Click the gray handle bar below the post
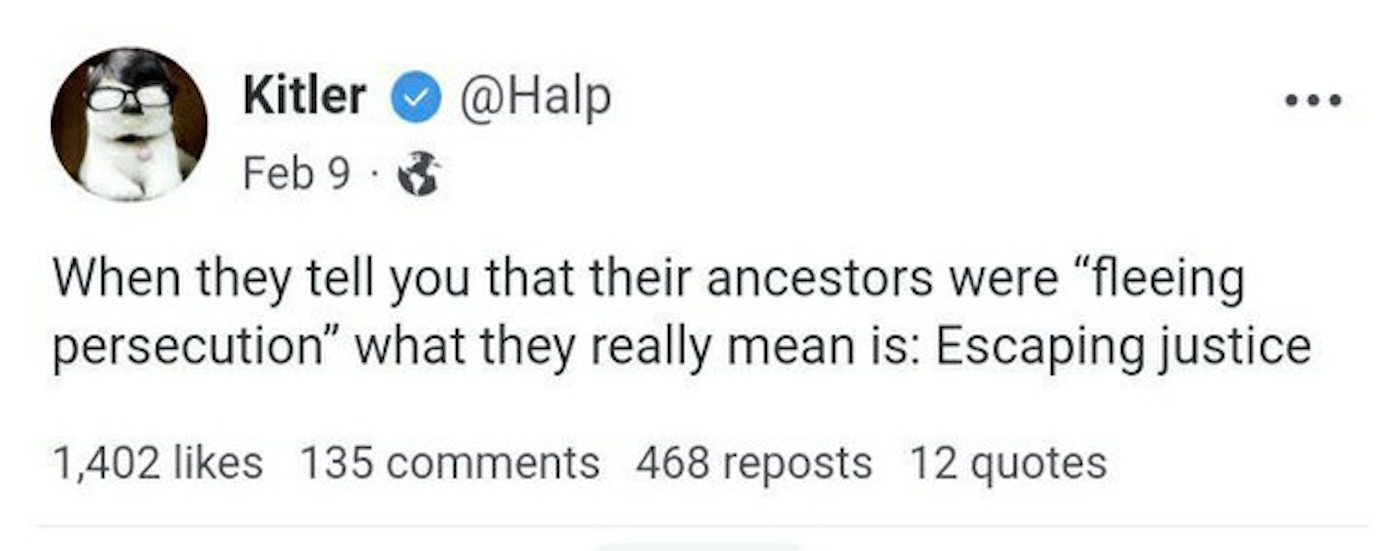Image resolution: width=1400 pixels, height=551 pixels. [699, 546]
